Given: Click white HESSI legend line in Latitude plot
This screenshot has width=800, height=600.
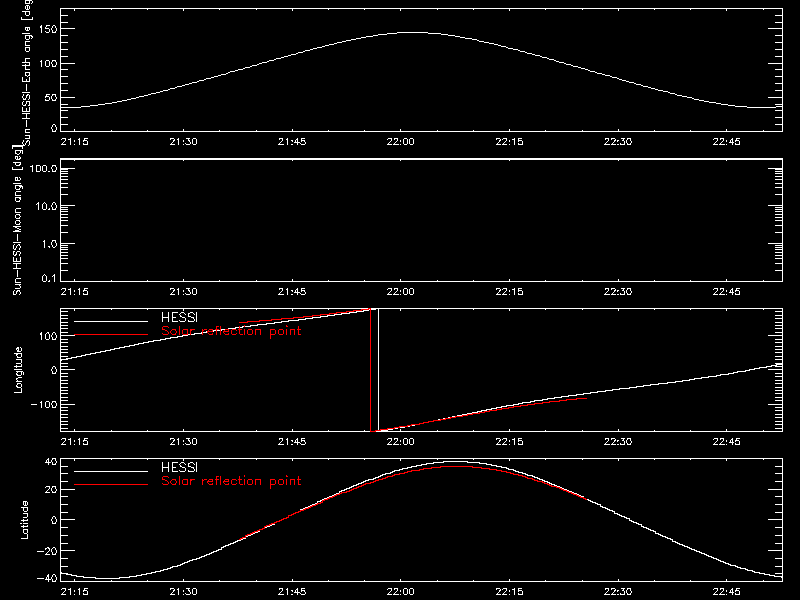Looking at the screenshot, I should (x=111, y=471).
